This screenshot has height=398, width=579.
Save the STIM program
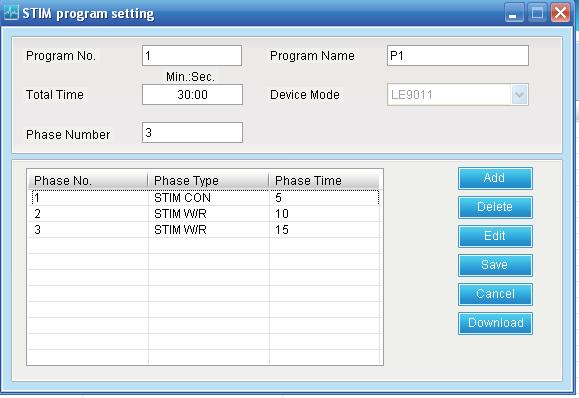pos(495,265)
